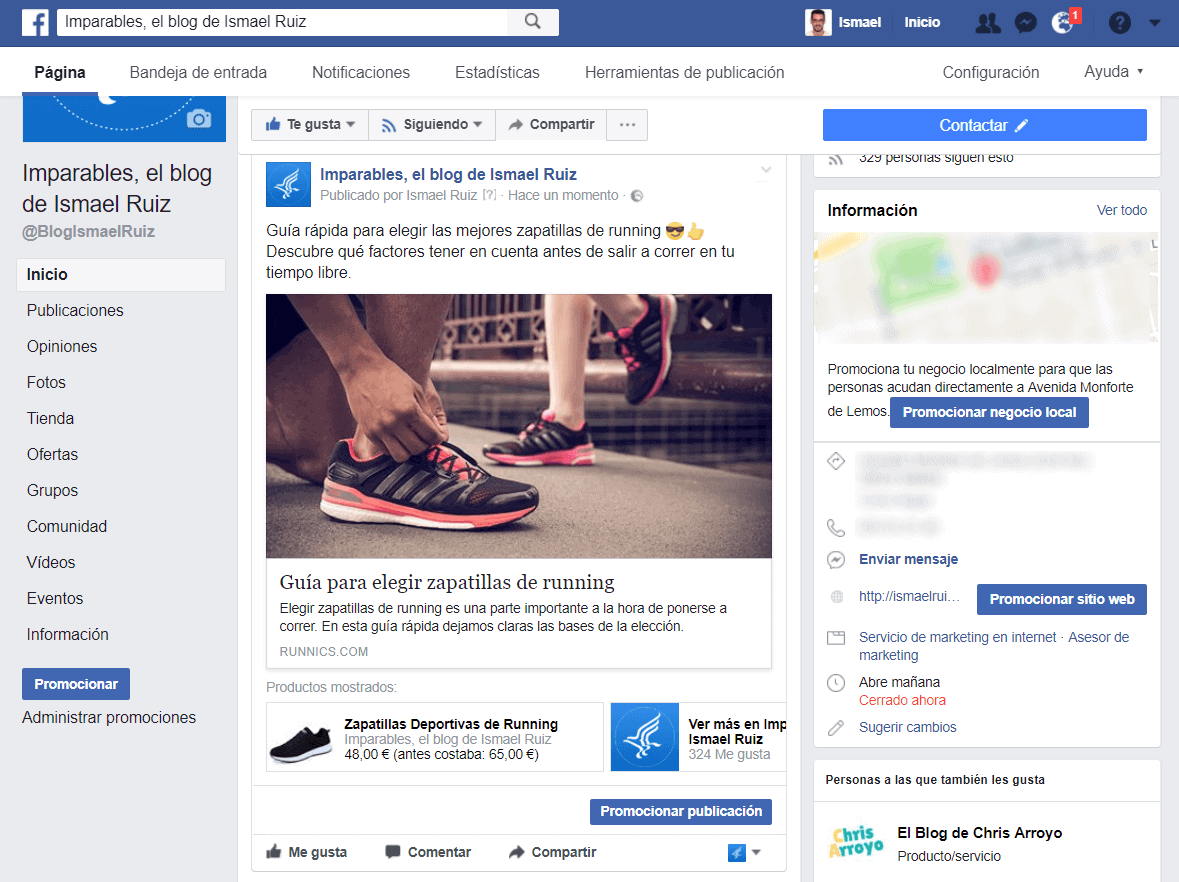
Task: Click the phone icon in Información
Action: click(836, 528)
